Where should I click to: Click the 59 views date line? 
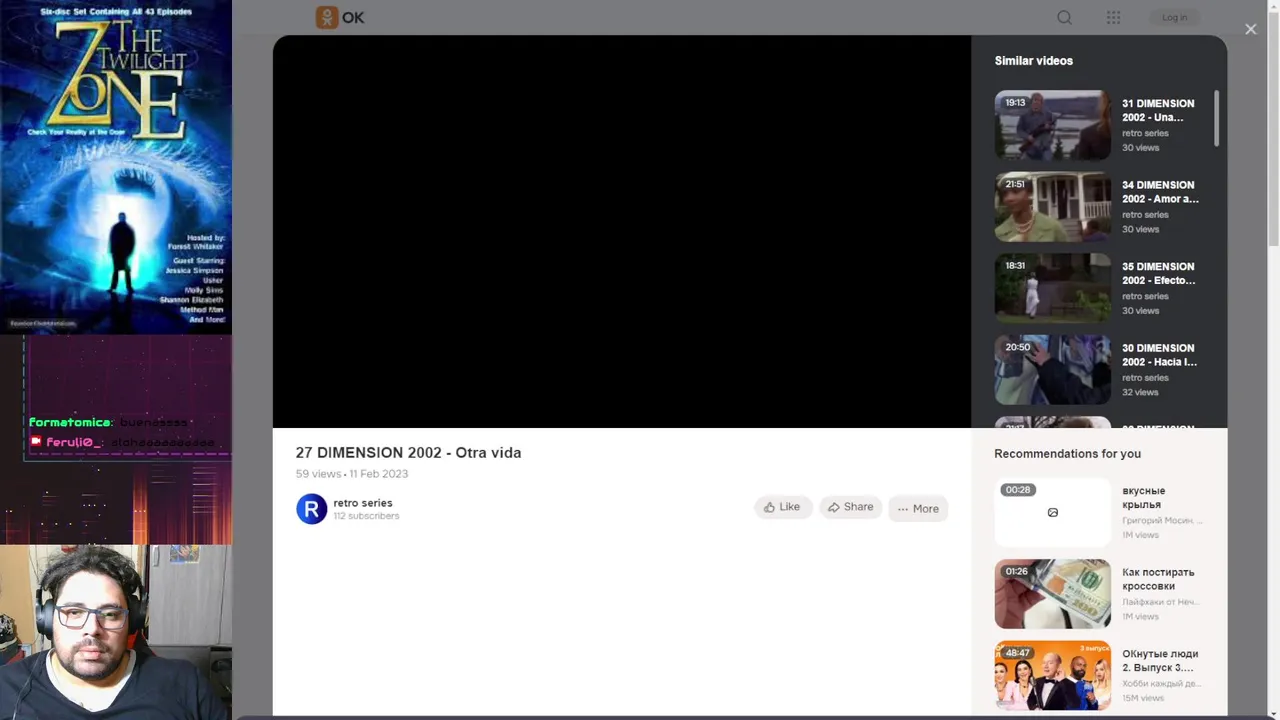click(352, 474)
